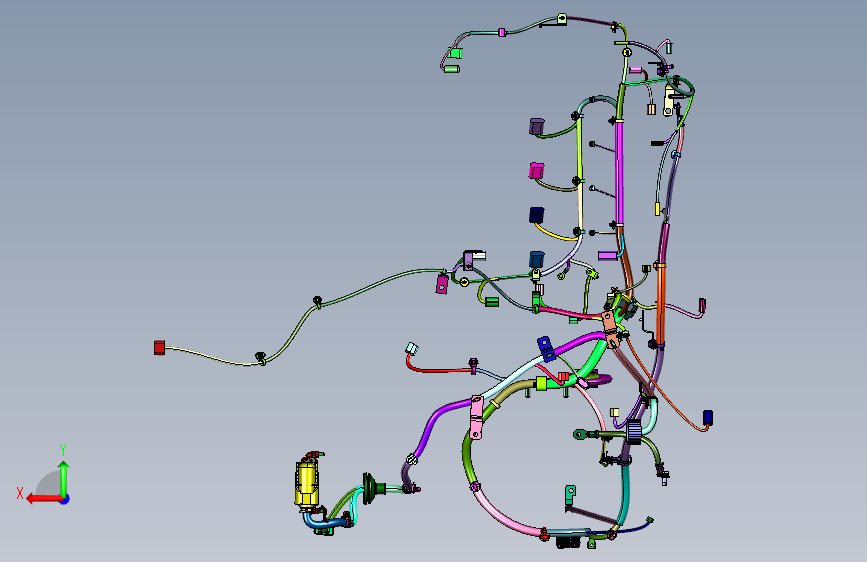Select the long vertical magenta conduit

[x=619, y=173]
